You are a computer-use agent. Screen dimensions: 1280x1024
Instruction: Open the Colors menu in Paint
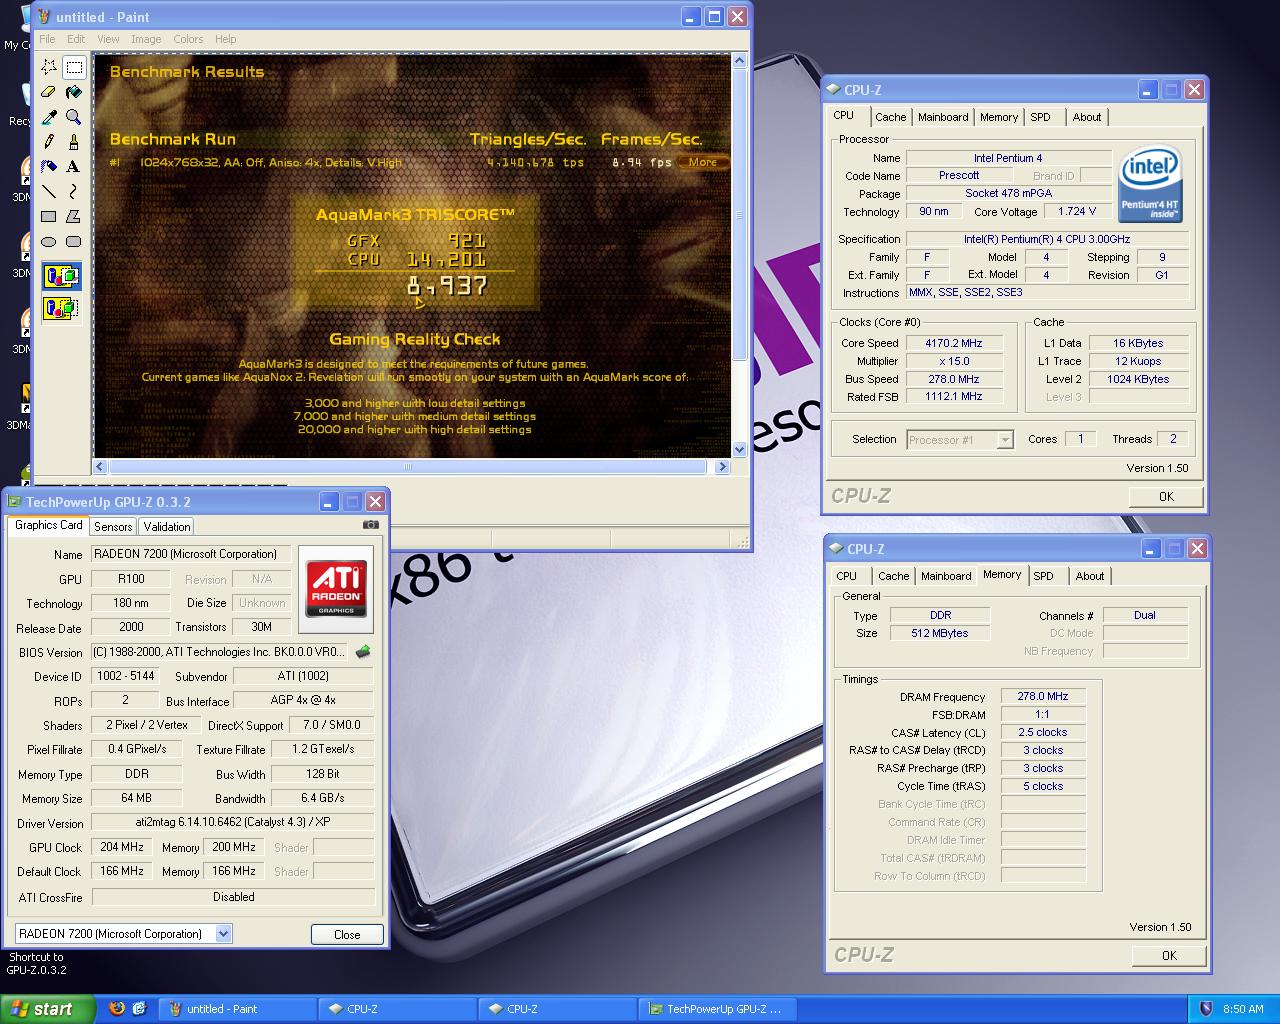coord(188,39)
